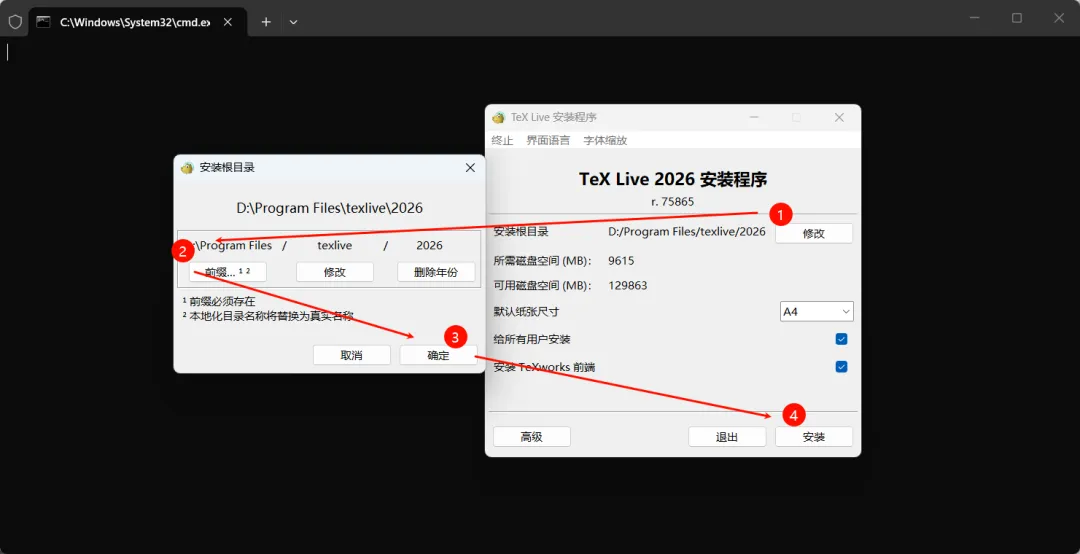The image size is (1080, 554).
Task: Click the shield icon in terminal title bar
Action: tap(14, 21)
